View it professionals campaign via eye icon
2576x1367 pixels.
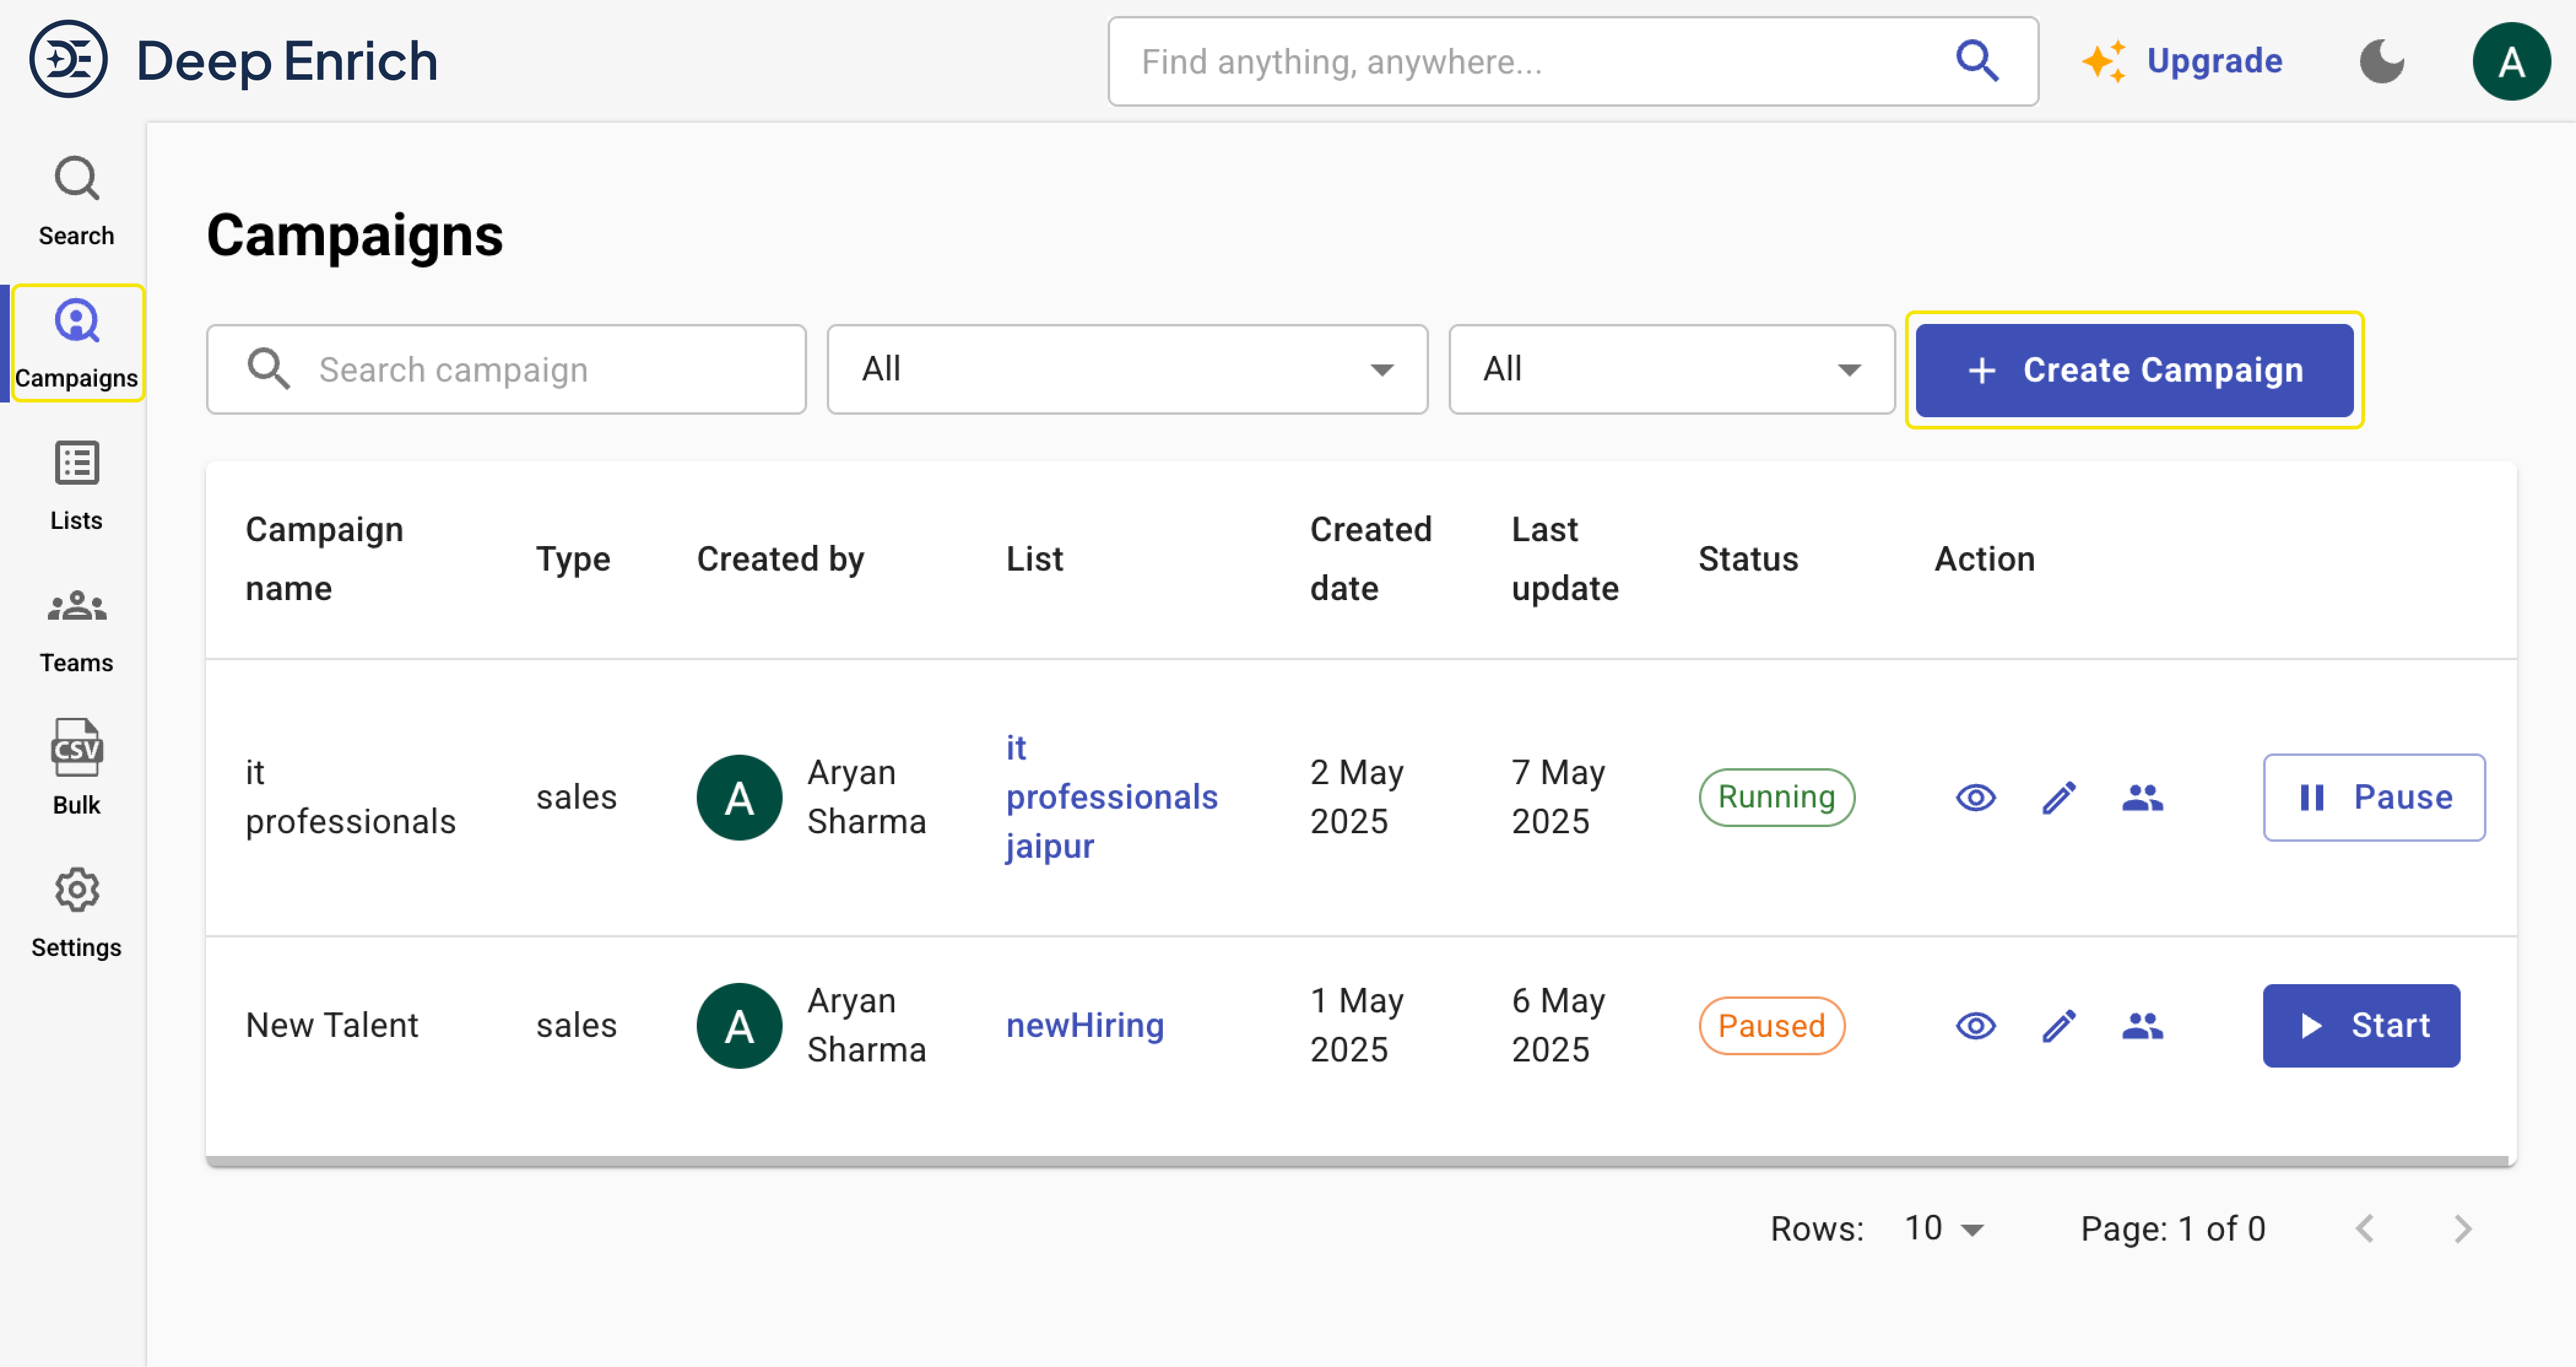click(x=1975, y=797)
